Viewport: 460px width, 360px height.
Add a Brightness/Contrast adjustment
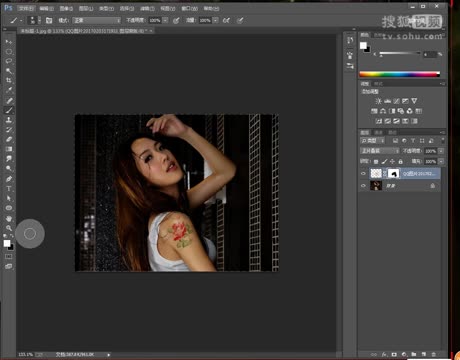378,101
